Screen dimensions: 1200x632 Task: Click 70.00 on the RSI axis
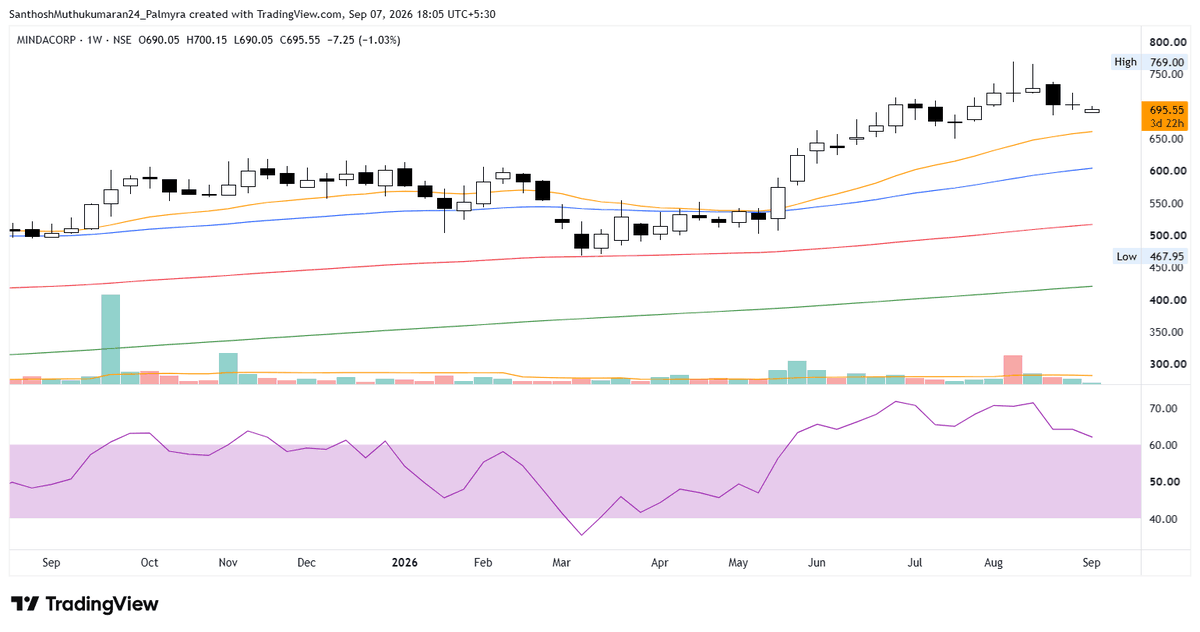(1164, 409)
